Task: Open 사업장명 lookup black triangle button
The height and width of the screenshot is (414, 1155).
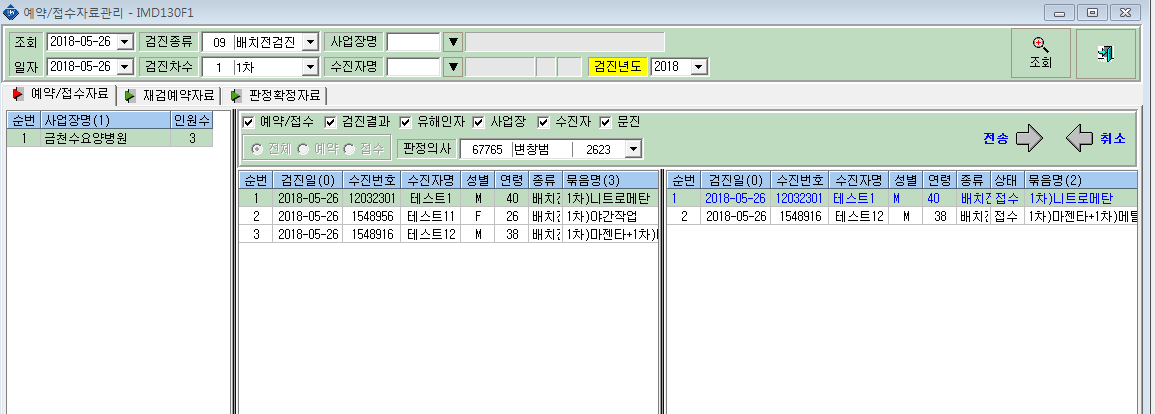Action: 454,42
